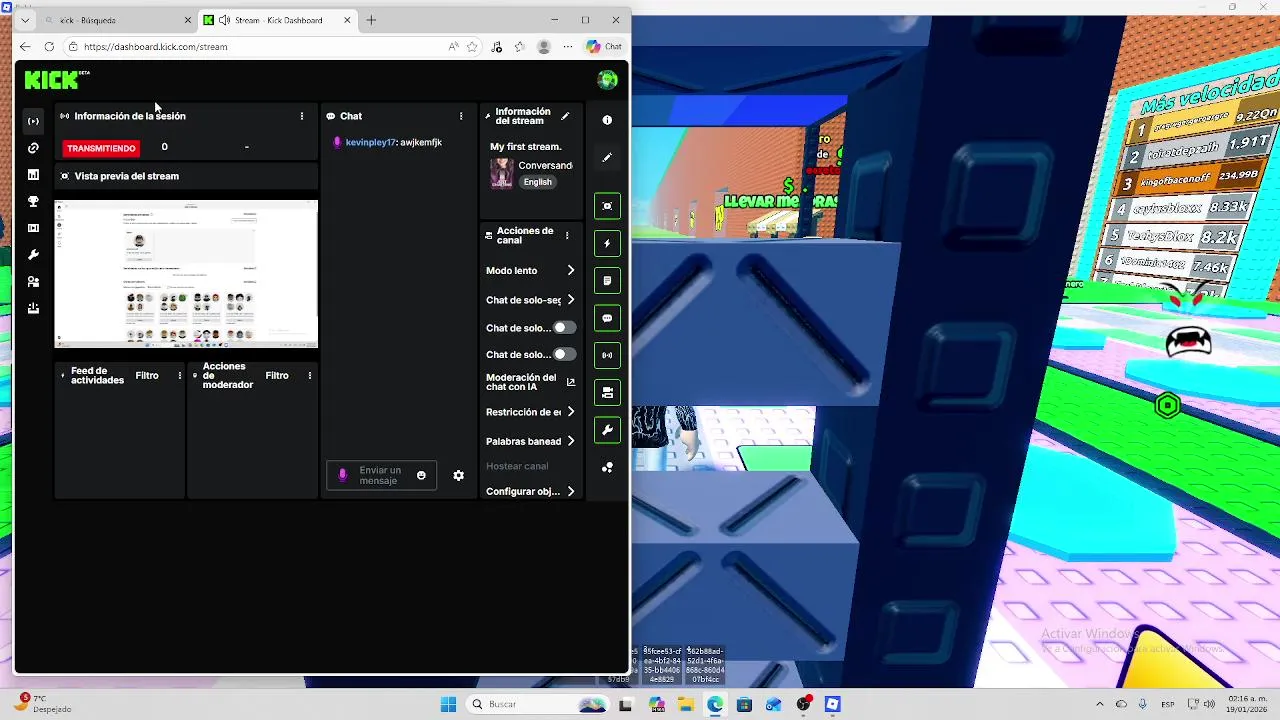The height and width of the screenshot is (720, 1280).
Task: Toggle the lightning bolt widget button
Action: point(607,243)
